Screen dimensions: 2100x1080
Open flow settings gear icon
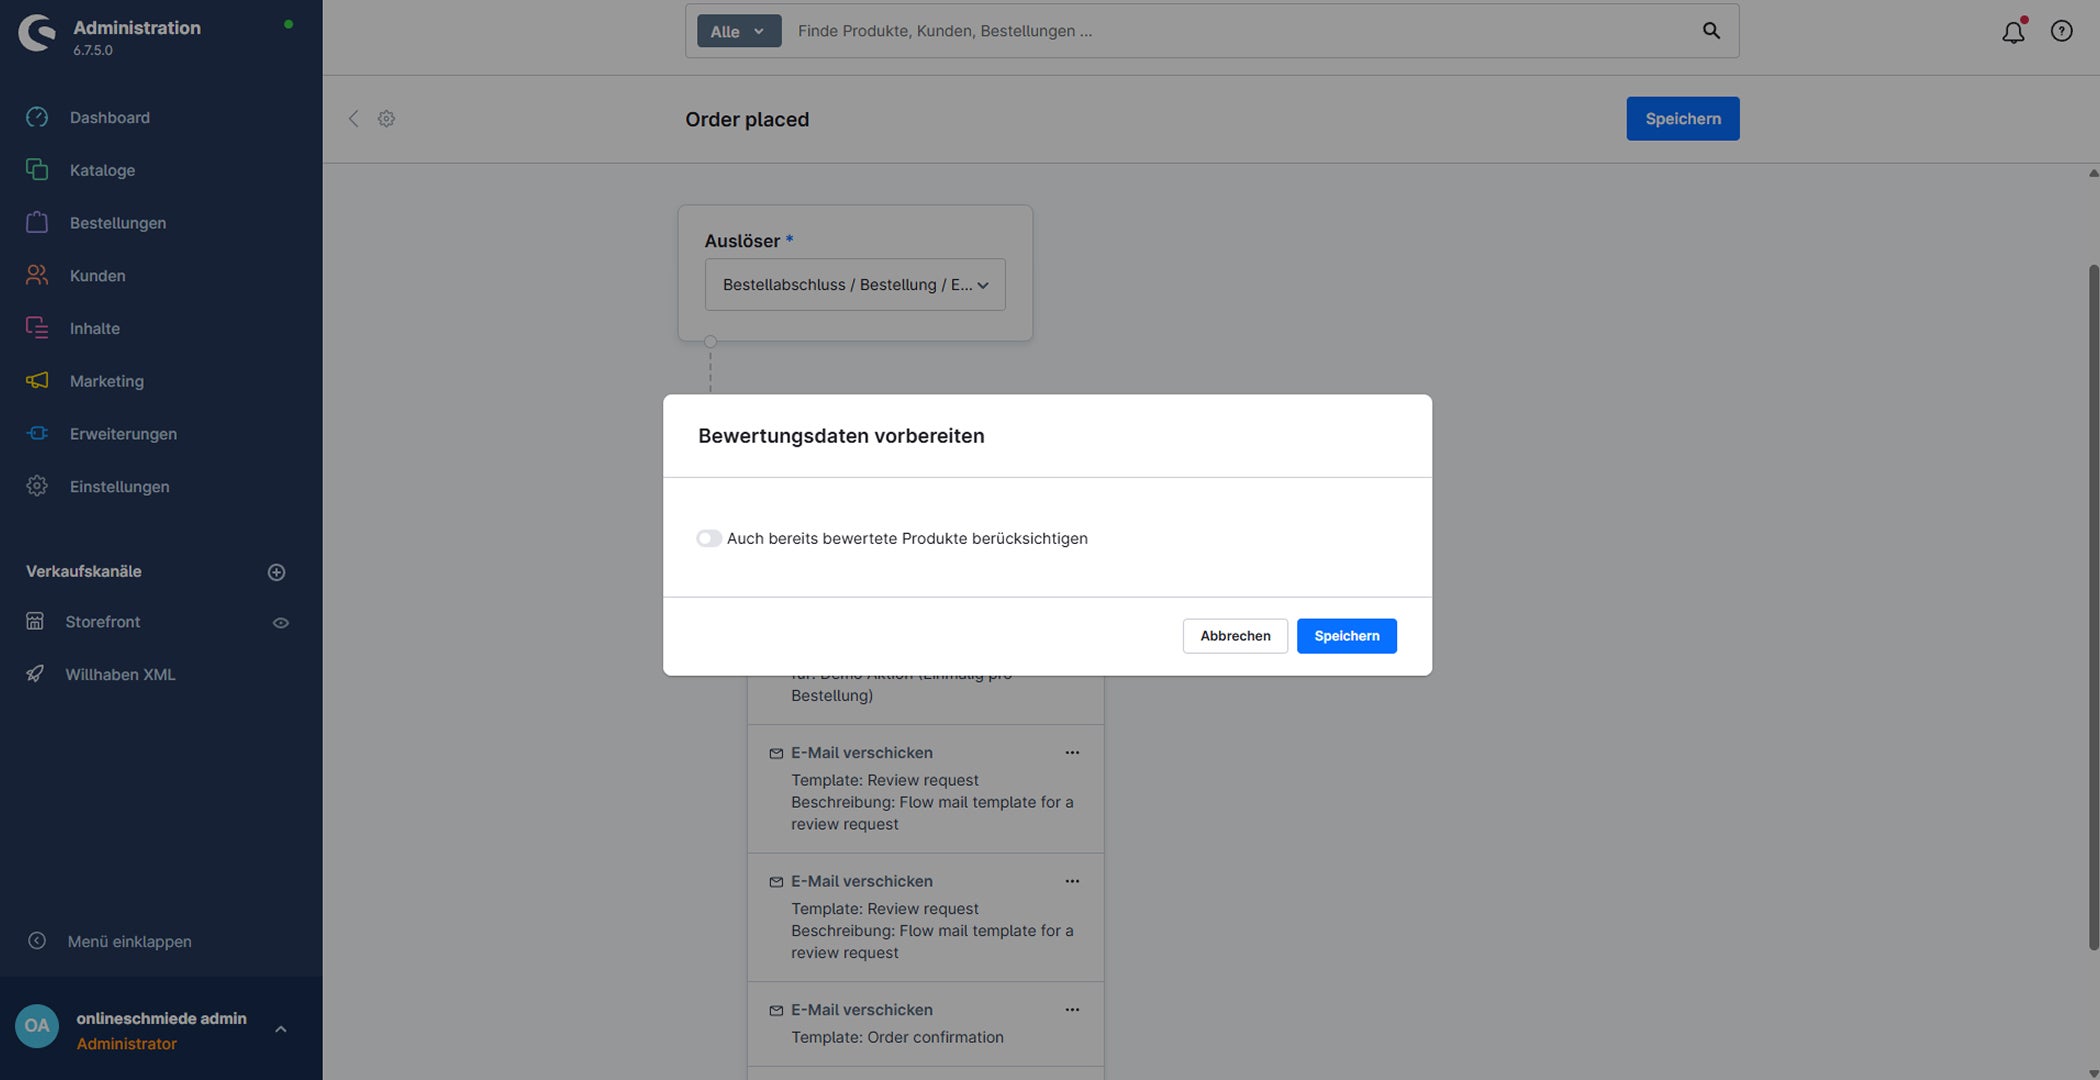click(386, 119)
